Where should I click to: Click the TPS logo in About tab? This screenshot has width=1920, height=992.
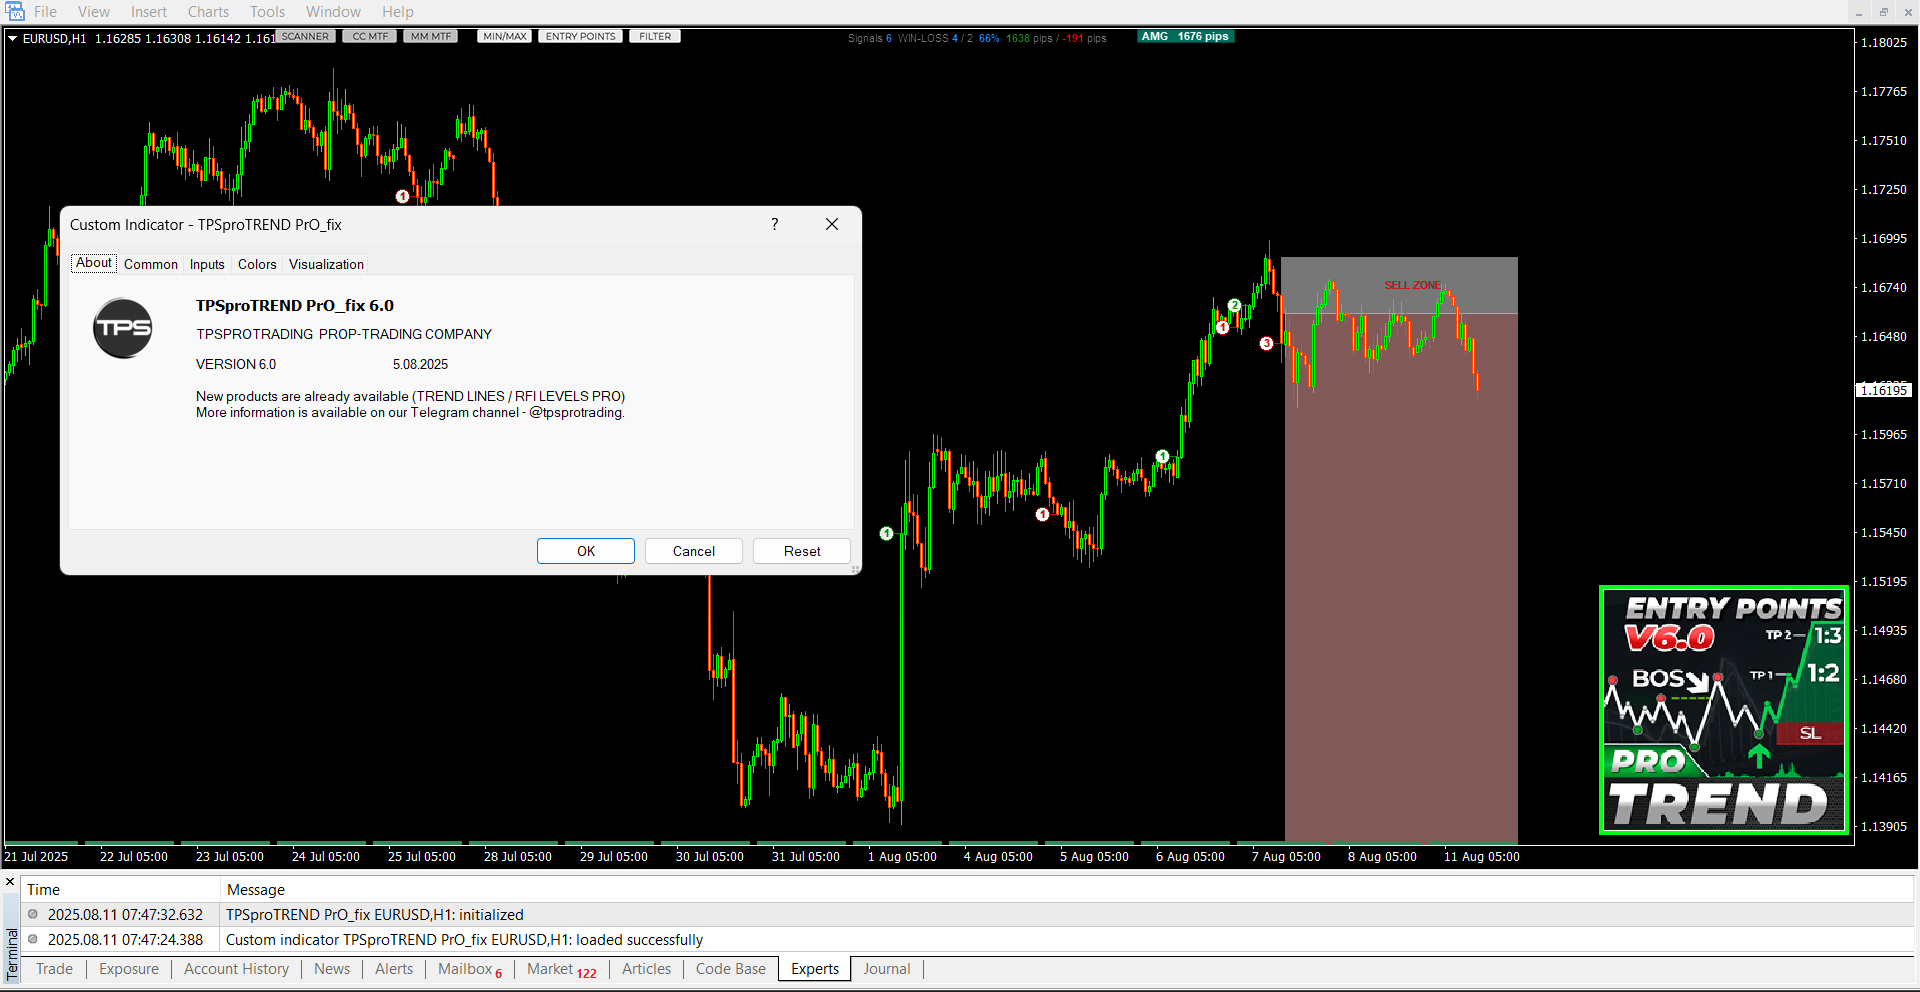pos(123,328)
